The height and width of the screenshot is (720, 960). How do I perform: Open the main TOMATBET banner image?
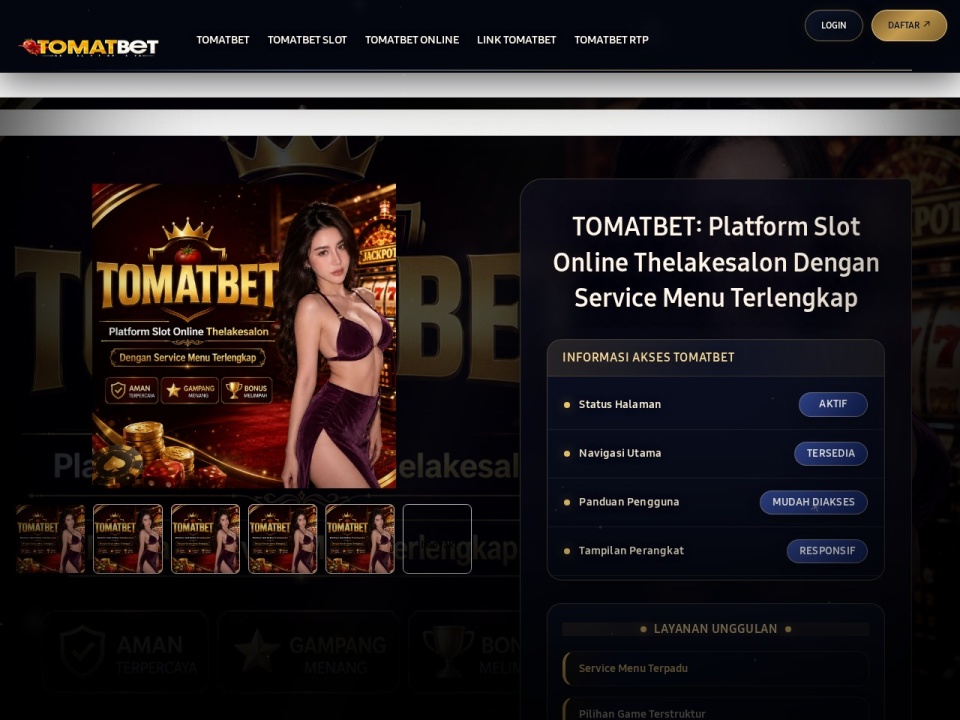(x=244, y=336)
